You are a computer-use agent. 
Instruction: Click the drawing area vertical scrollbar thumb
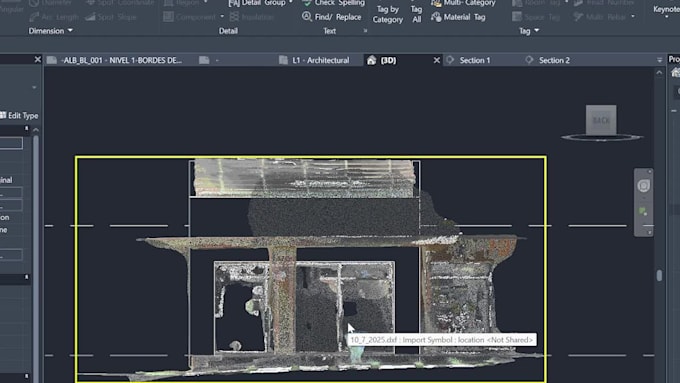[x=659, y=275]
